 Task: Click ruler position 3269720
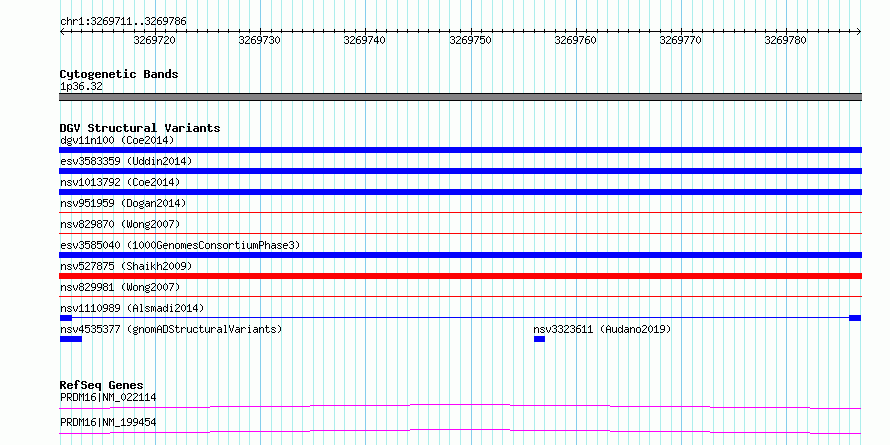(x=154, y=41)
